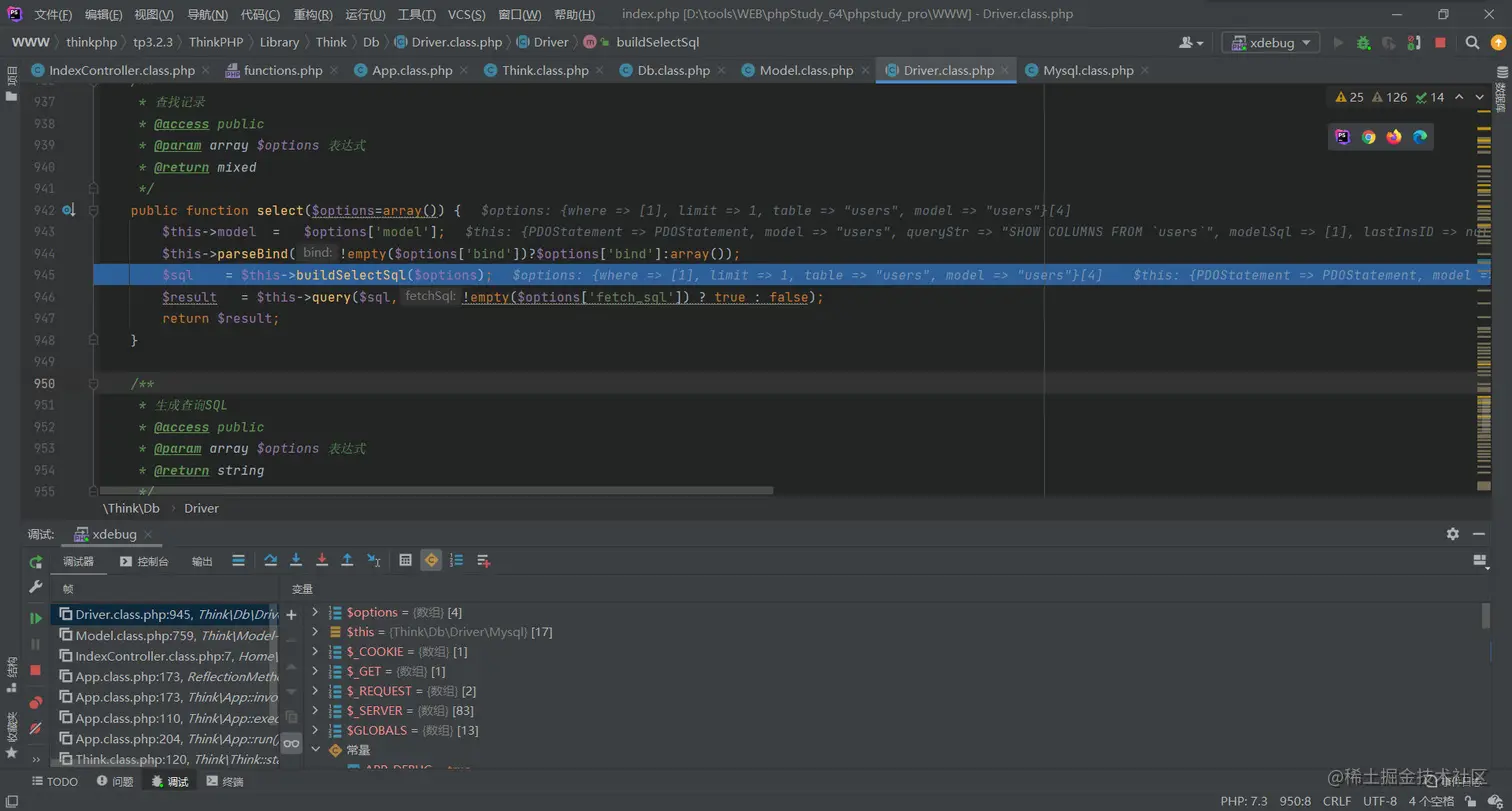This screenshot has width=1512, height=811.
Task: Select Think.class.php:120 stack frame
Action: [x=167, y=759]
